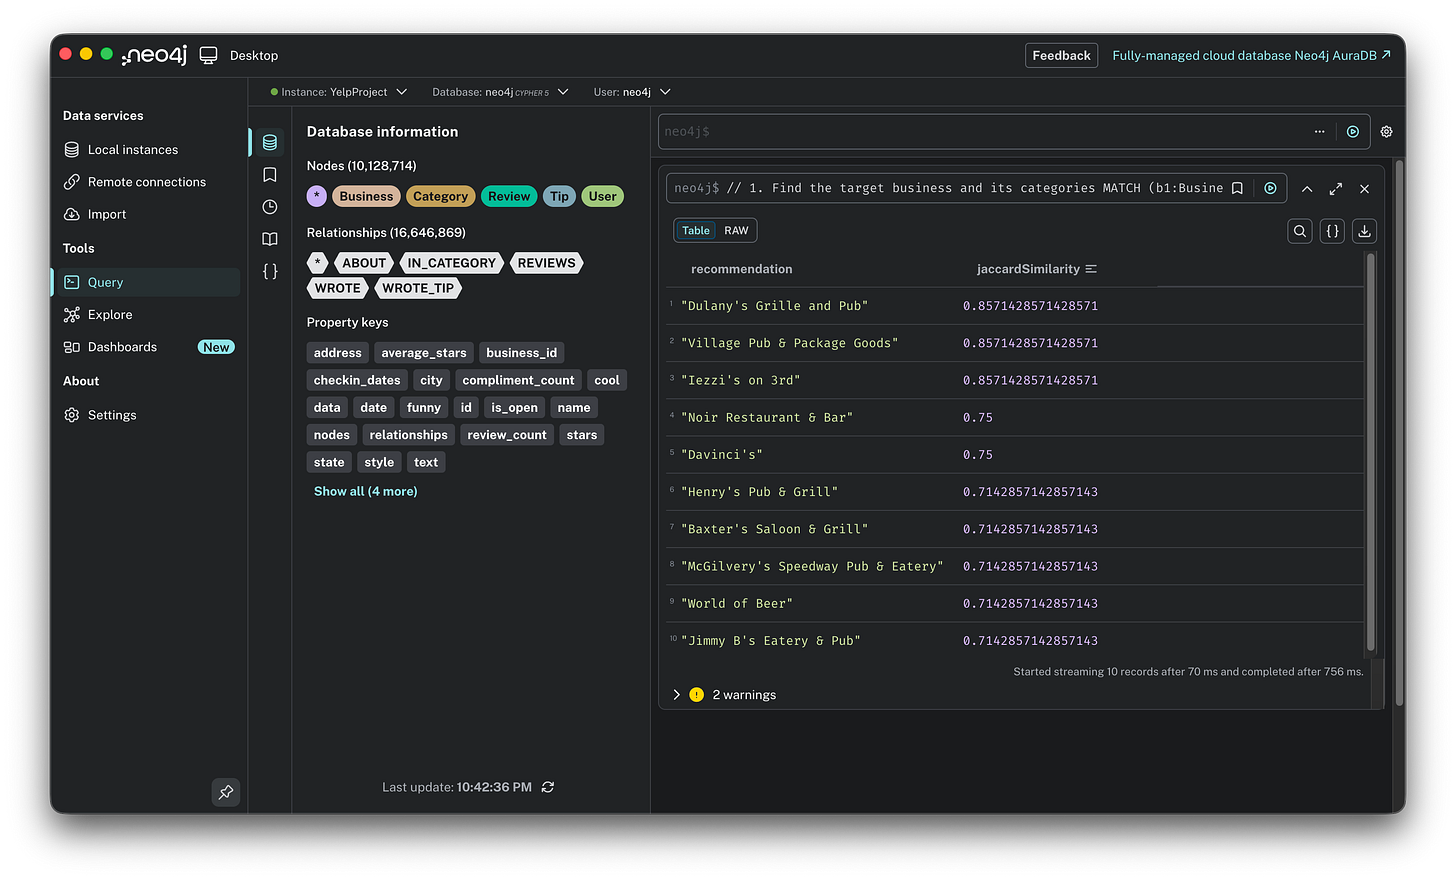The width and height of the screenshot is (1456, 880).
Task: Switch result view to RAW
Action: point(736,231)
